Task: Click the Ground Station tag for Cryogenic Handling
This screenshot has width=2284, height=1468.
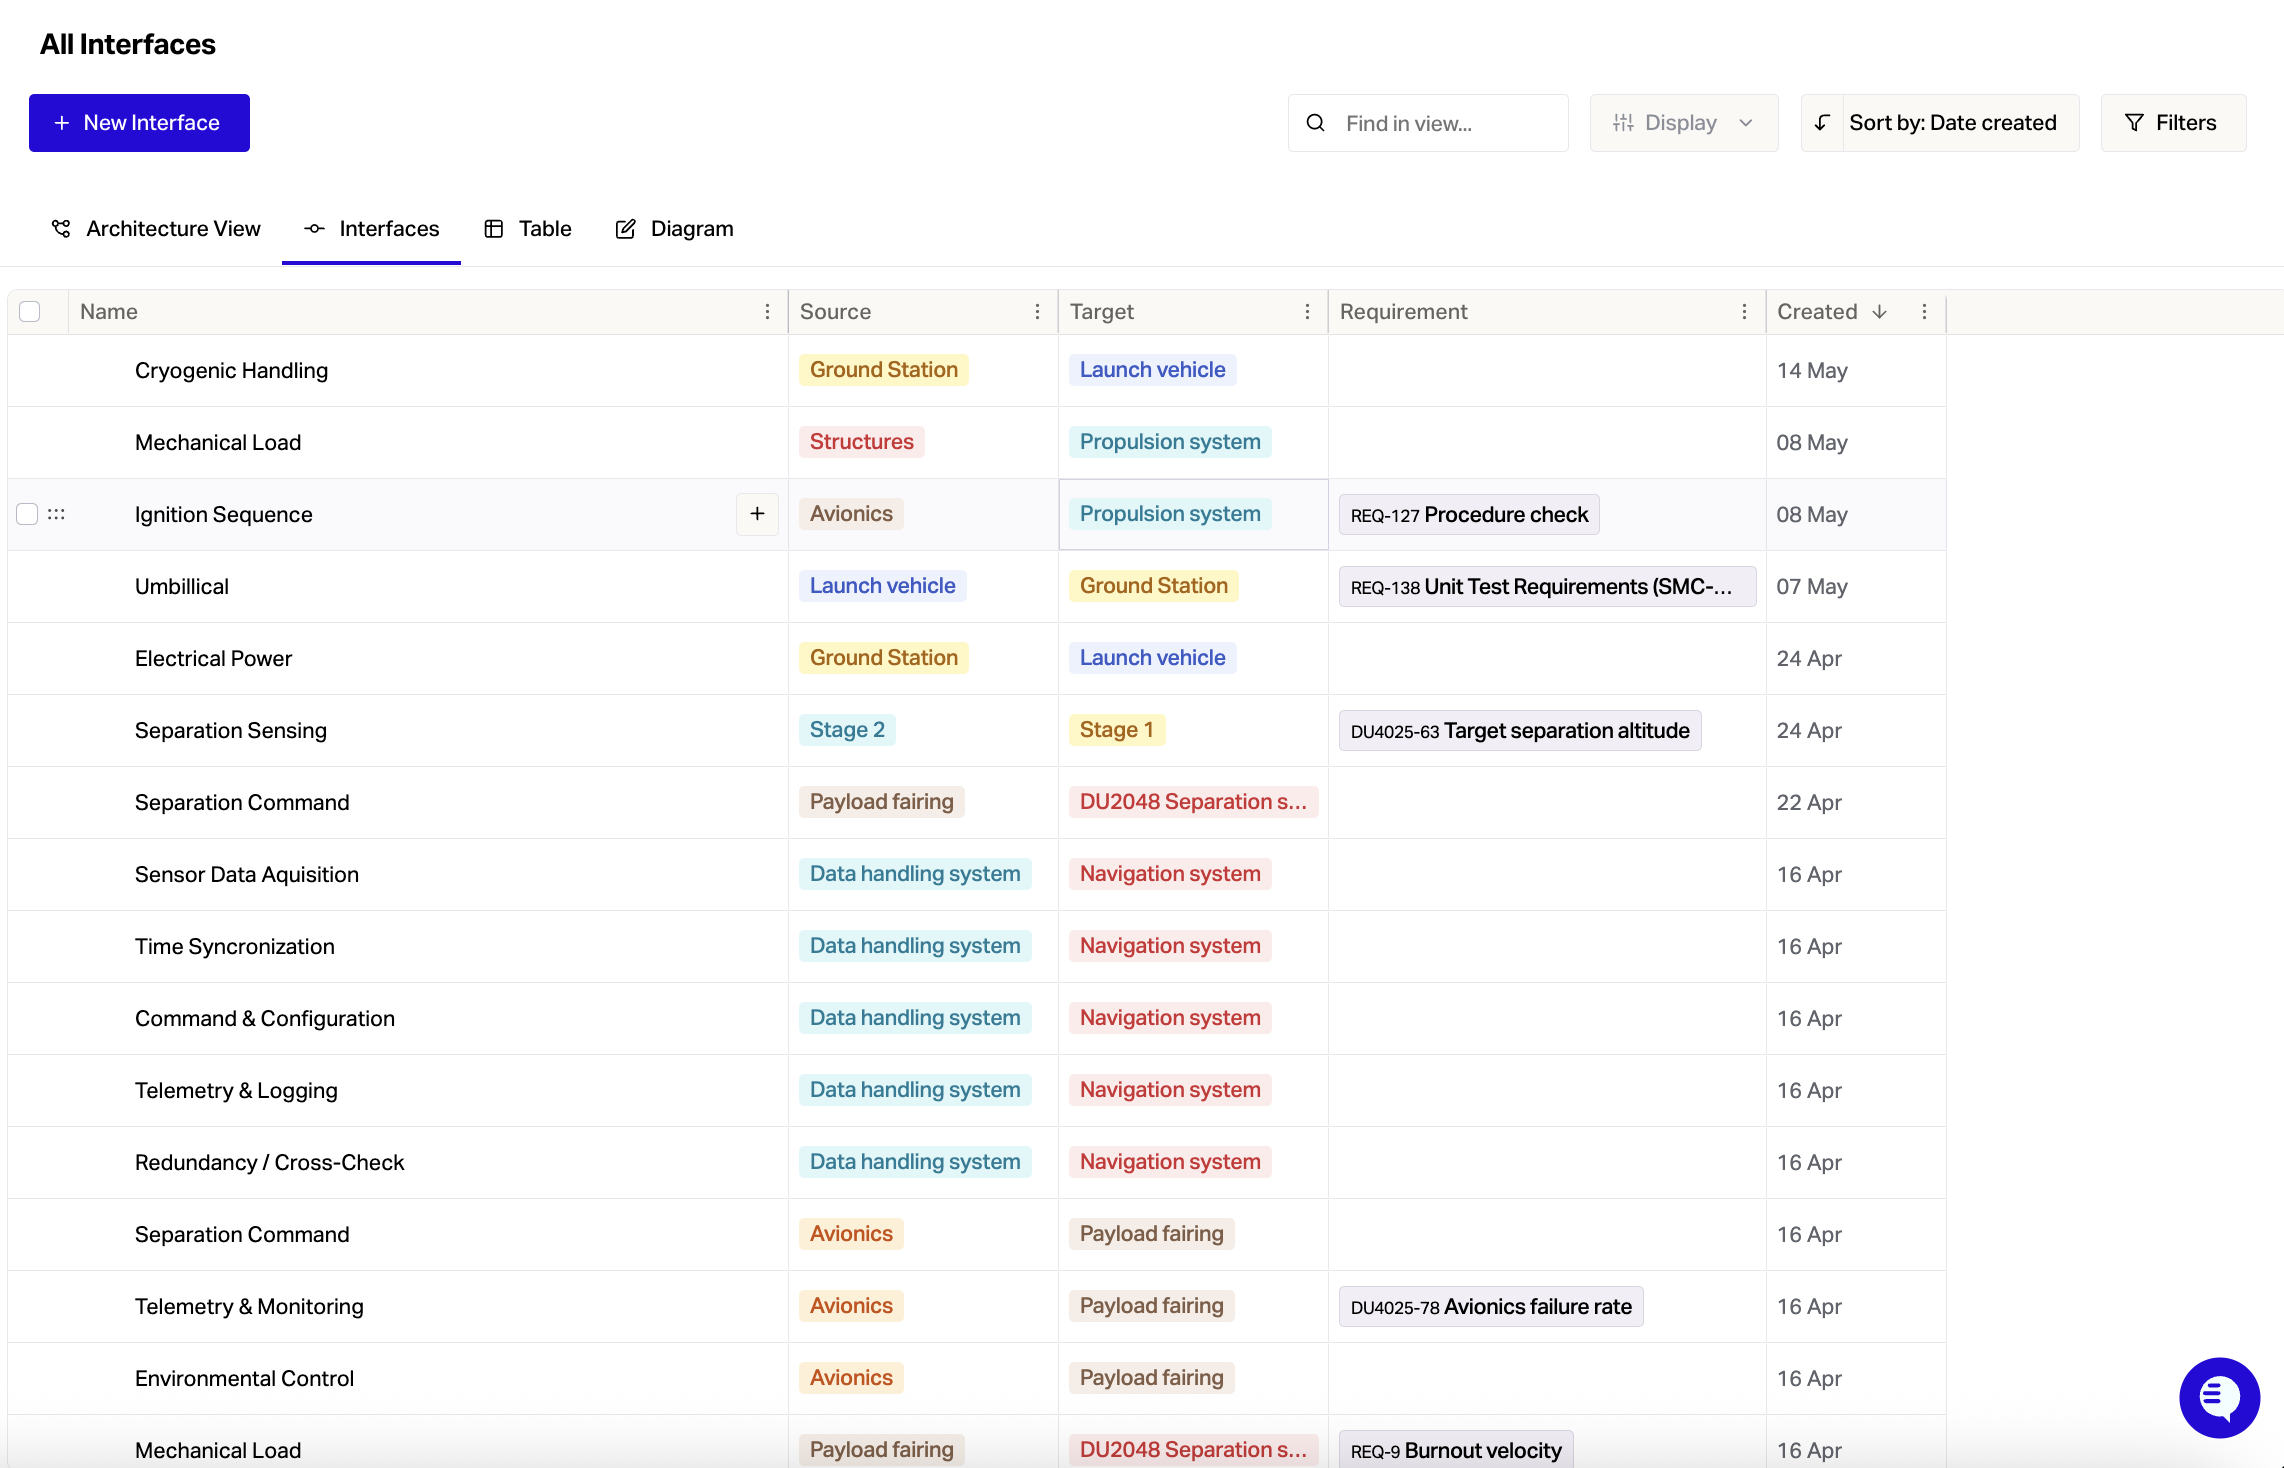Action: tap(883, 370)
